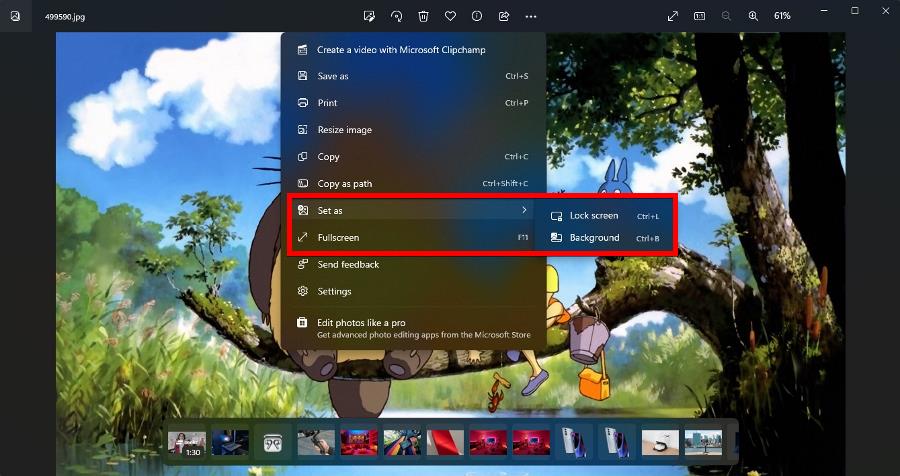900x476 pixels.
Task: Click Copy in the context menu
Action: tap(413, 157)
